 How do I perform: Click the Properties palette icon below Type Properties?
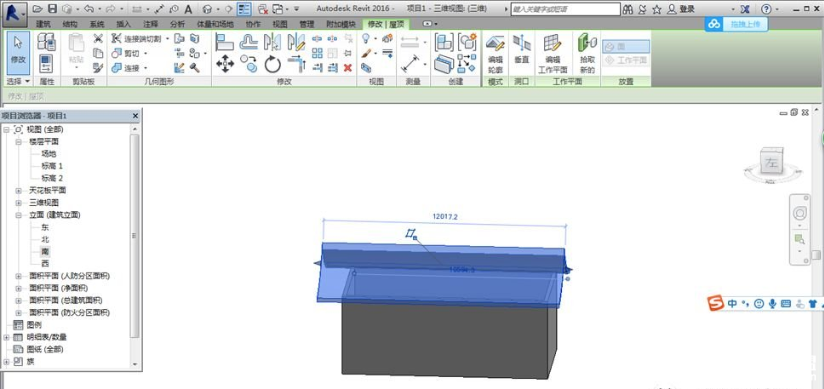[x=46, y=63]
